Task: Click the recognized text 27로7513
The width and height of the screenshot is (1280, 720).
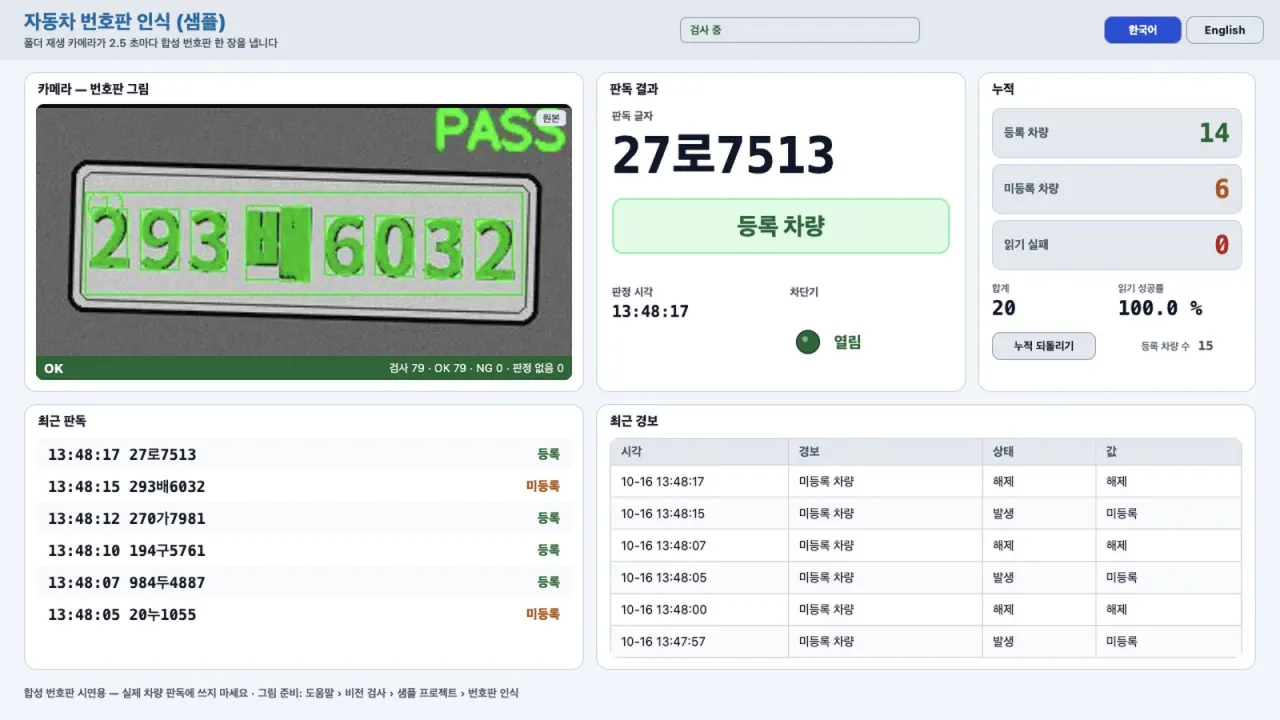Action: [723, 155]
